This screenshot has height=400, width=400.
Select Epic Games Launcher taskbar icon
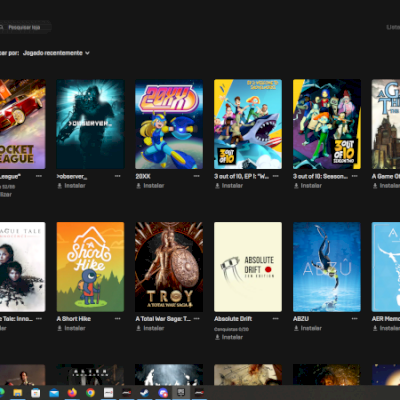(181, 393)
